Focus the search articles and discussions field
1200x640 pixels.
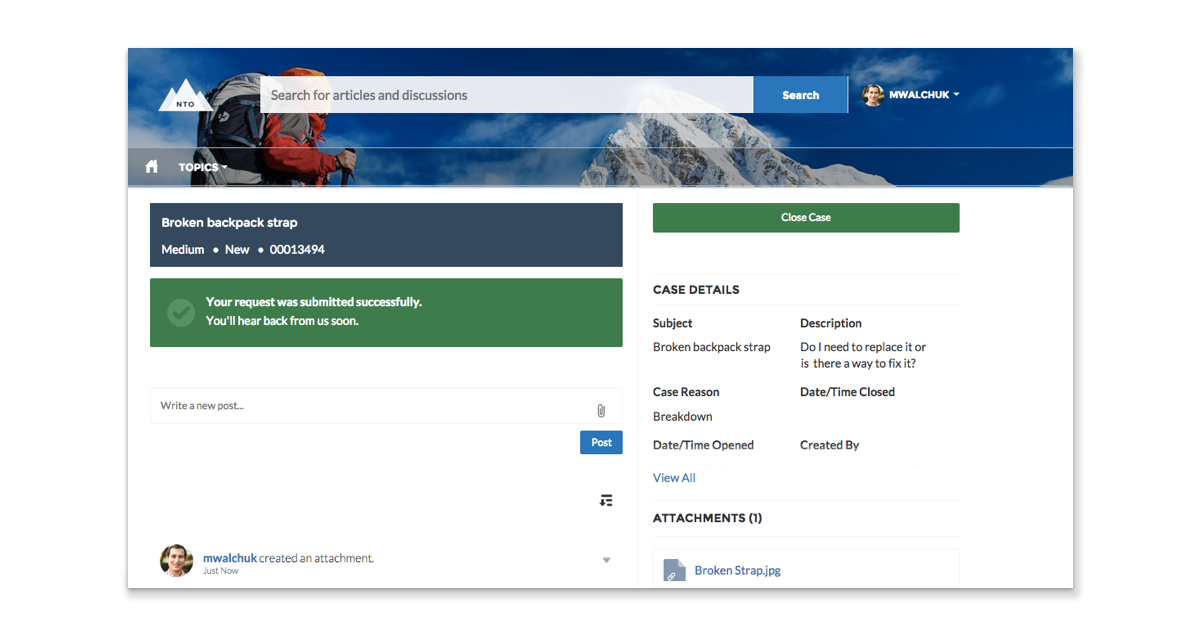pos(506,95)
